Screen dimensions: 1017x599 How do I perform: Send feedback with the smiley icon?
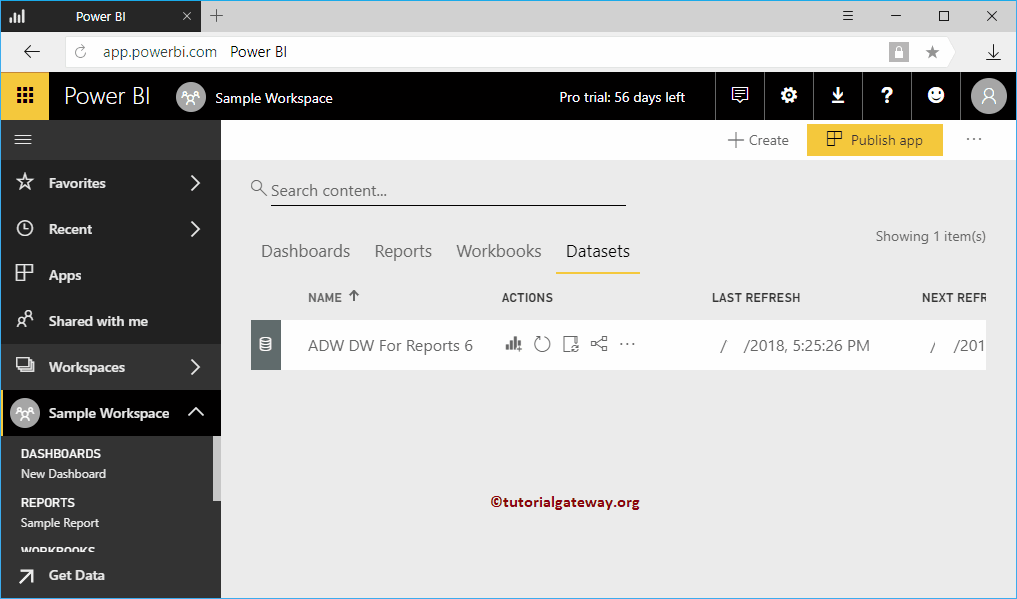click(935, 95)
